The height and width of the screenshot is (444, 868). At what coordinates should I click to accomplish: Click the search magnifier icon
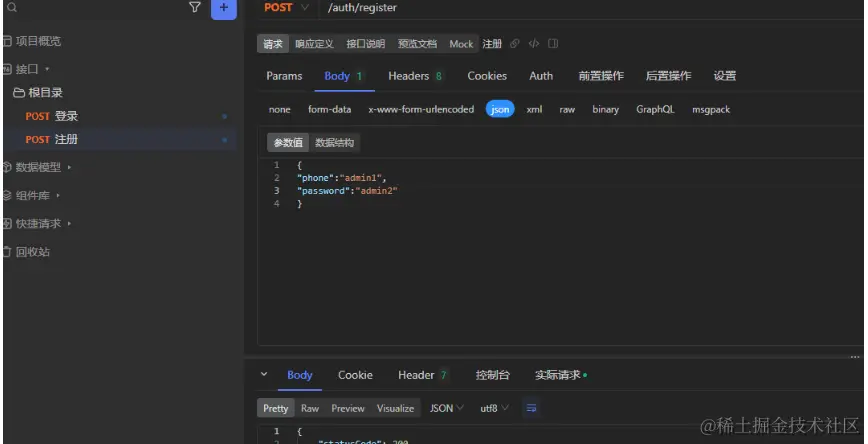point(12,8)
